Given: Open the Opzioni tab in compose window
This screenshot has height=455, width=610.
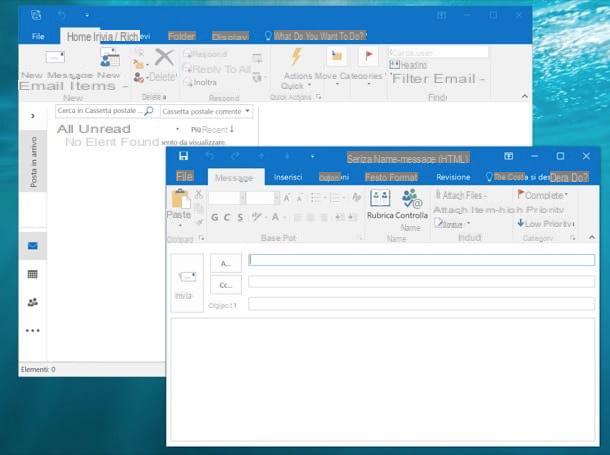Looking at the screenshot, I should [333, 177].
